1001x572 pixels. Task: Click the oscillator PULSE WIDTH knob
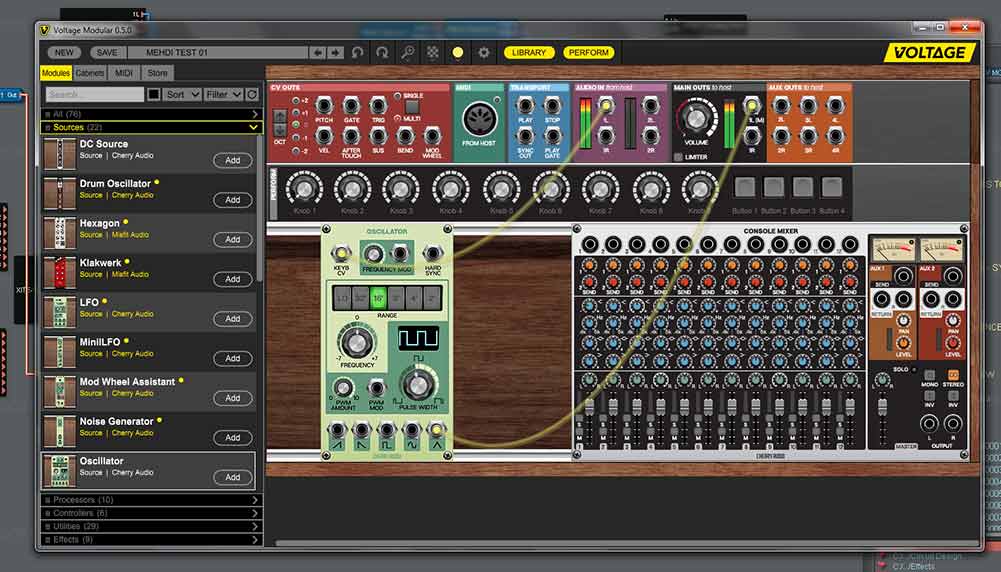[x=418, y=384]
